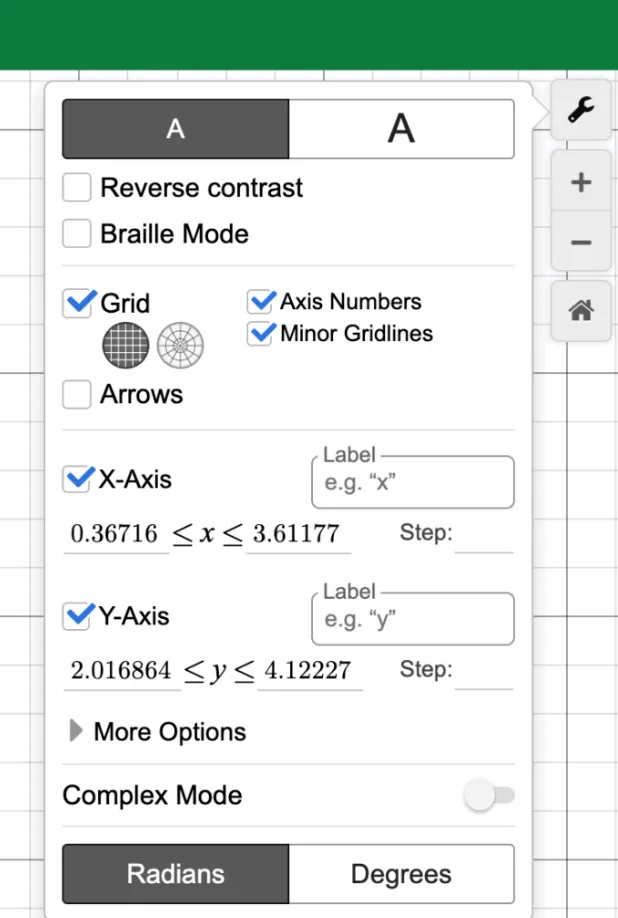Uncheck the Axis Numbers option
The height and width of the screenshot is (918, 618).
(261, 301)
